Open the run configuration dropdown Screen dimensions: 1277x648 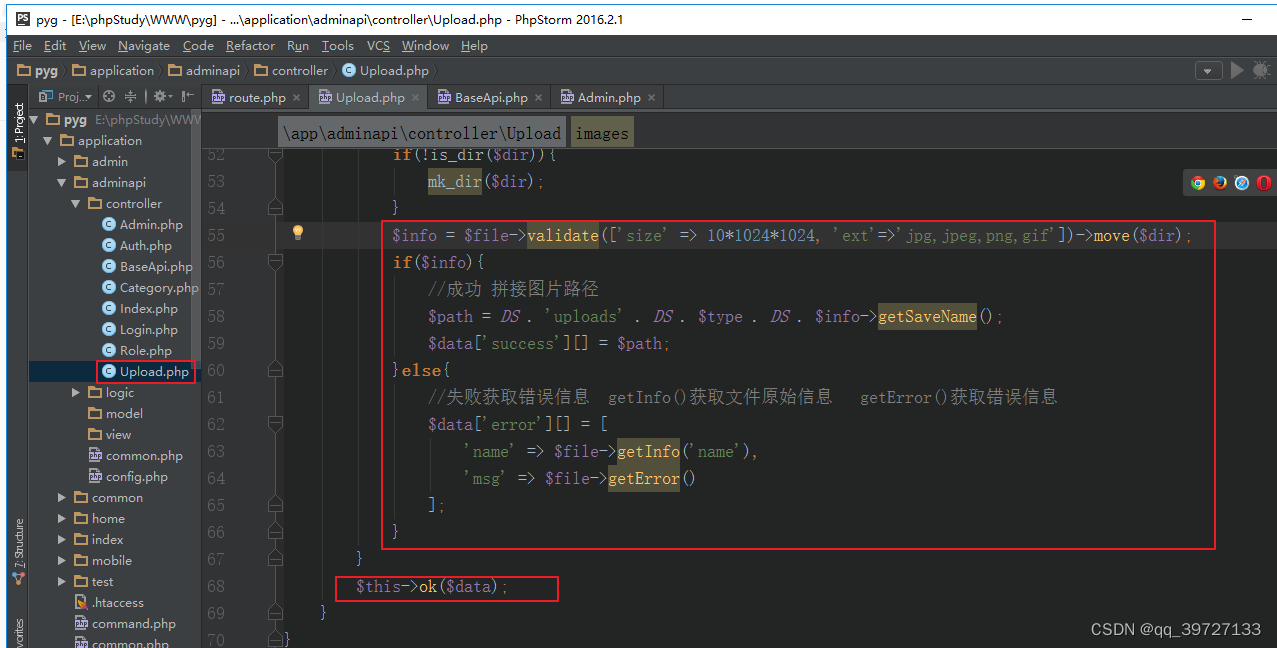click(x=1209, y=71)
